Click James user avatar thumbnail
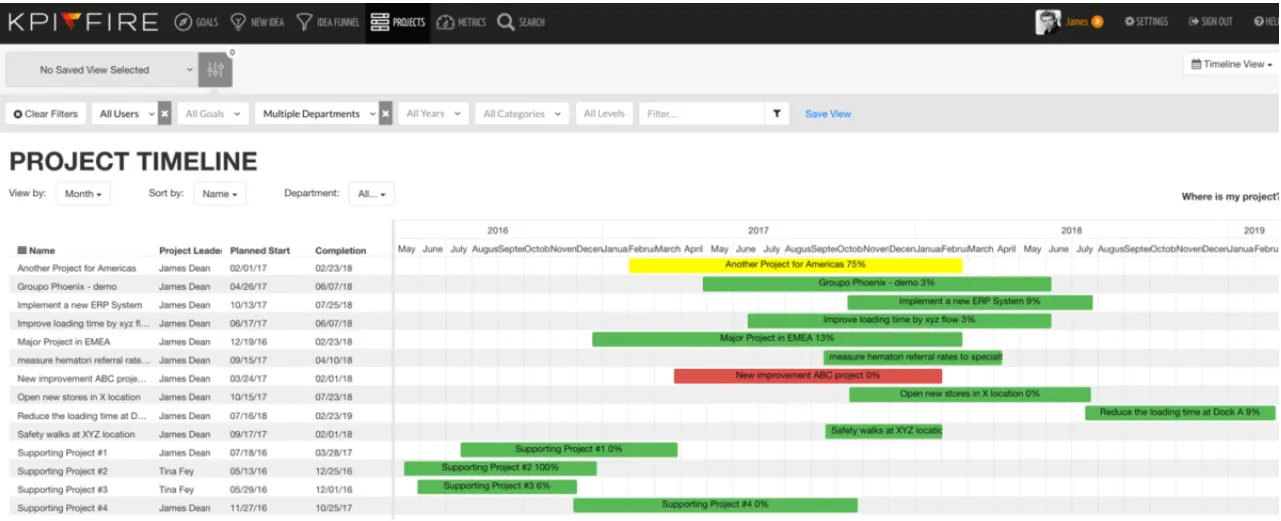 pos(1048,22)
